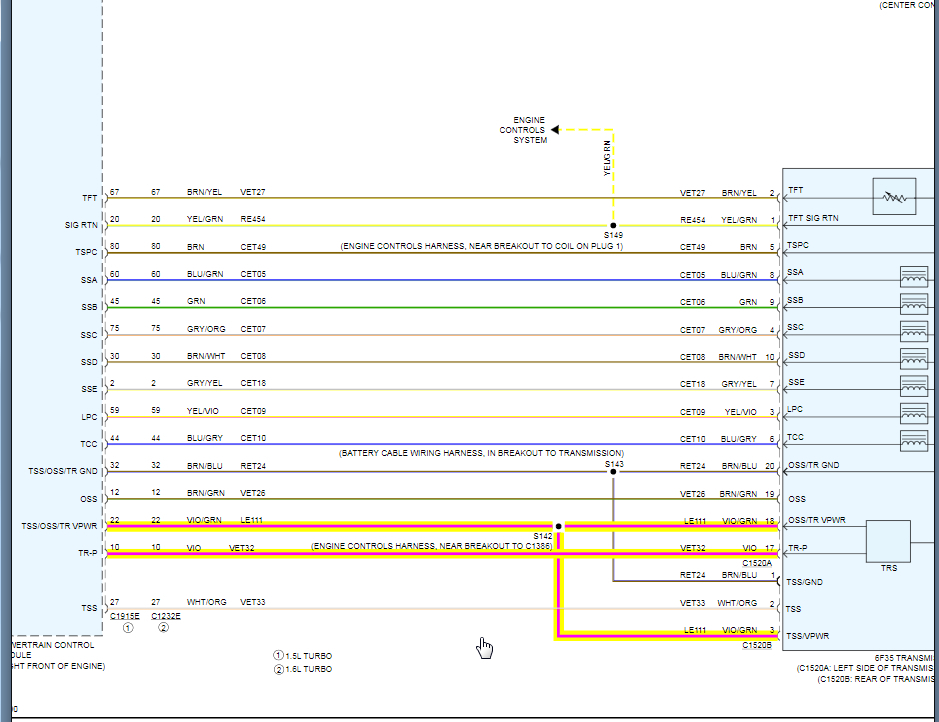Select the blue CET05 BLU/GRN wire line
Screen dimensions: 939x722
[x=443, y=280]
